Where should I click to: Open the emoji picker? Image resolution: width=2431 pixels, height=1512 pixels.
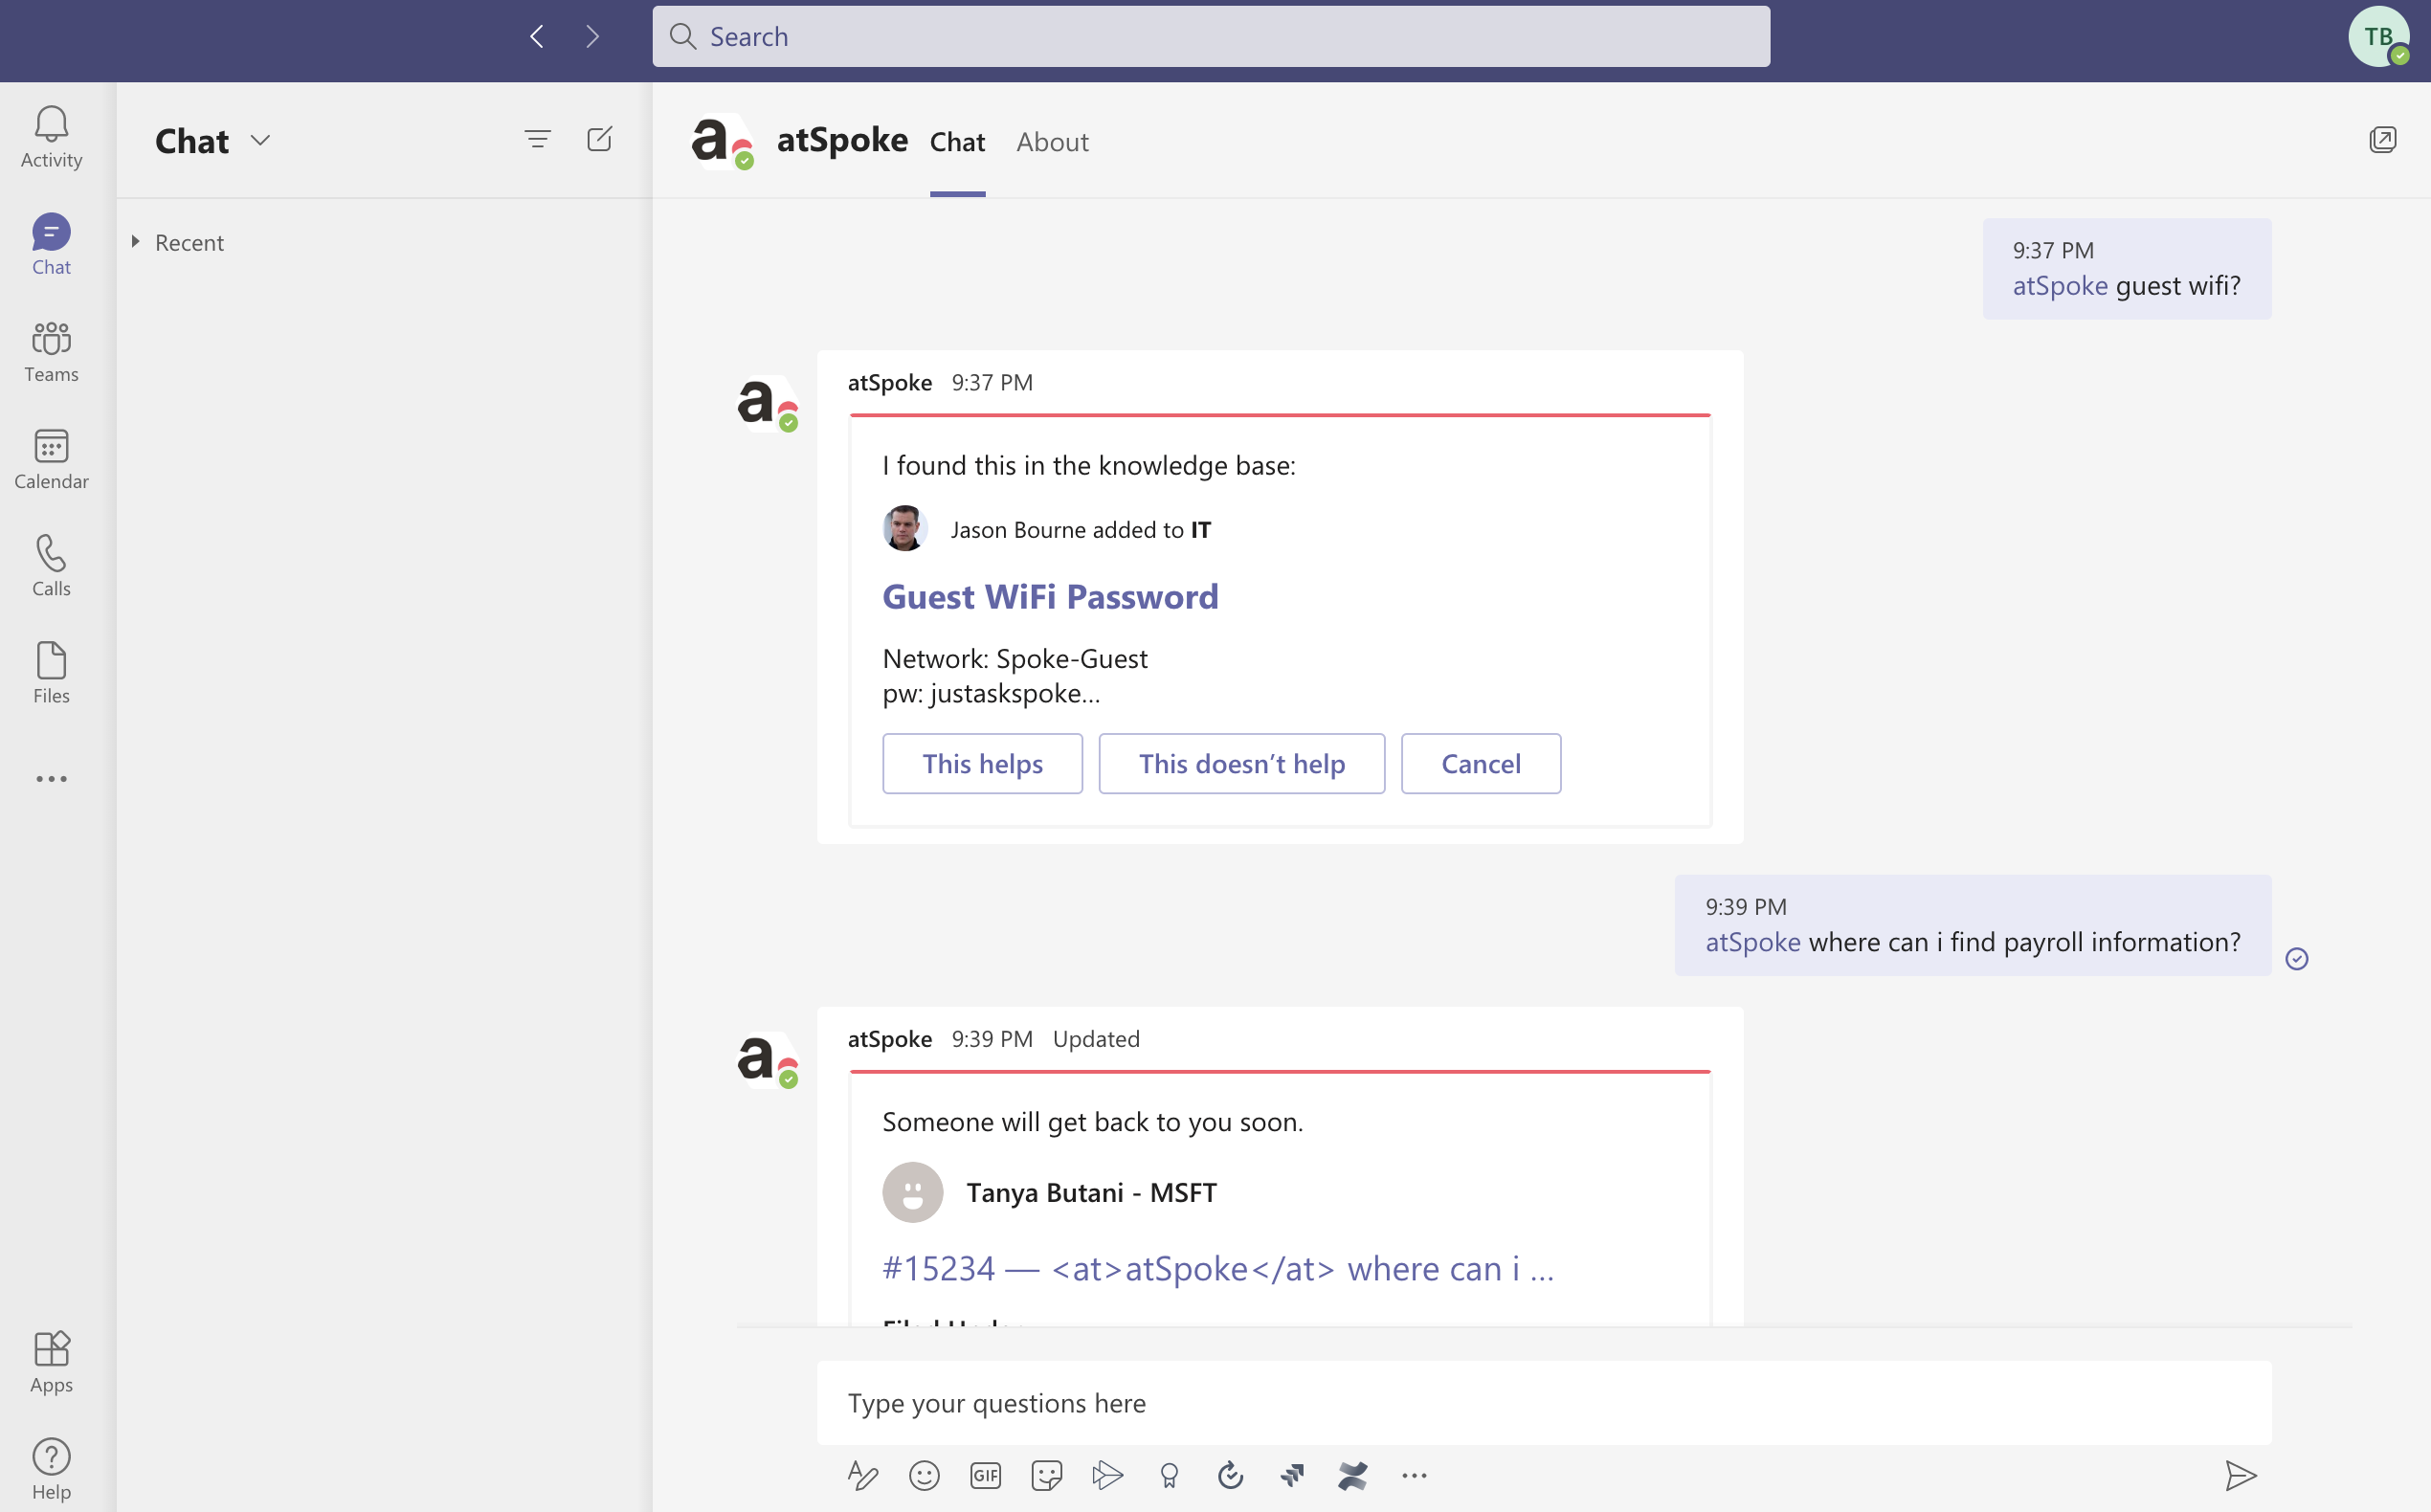tap(924, 1475)
